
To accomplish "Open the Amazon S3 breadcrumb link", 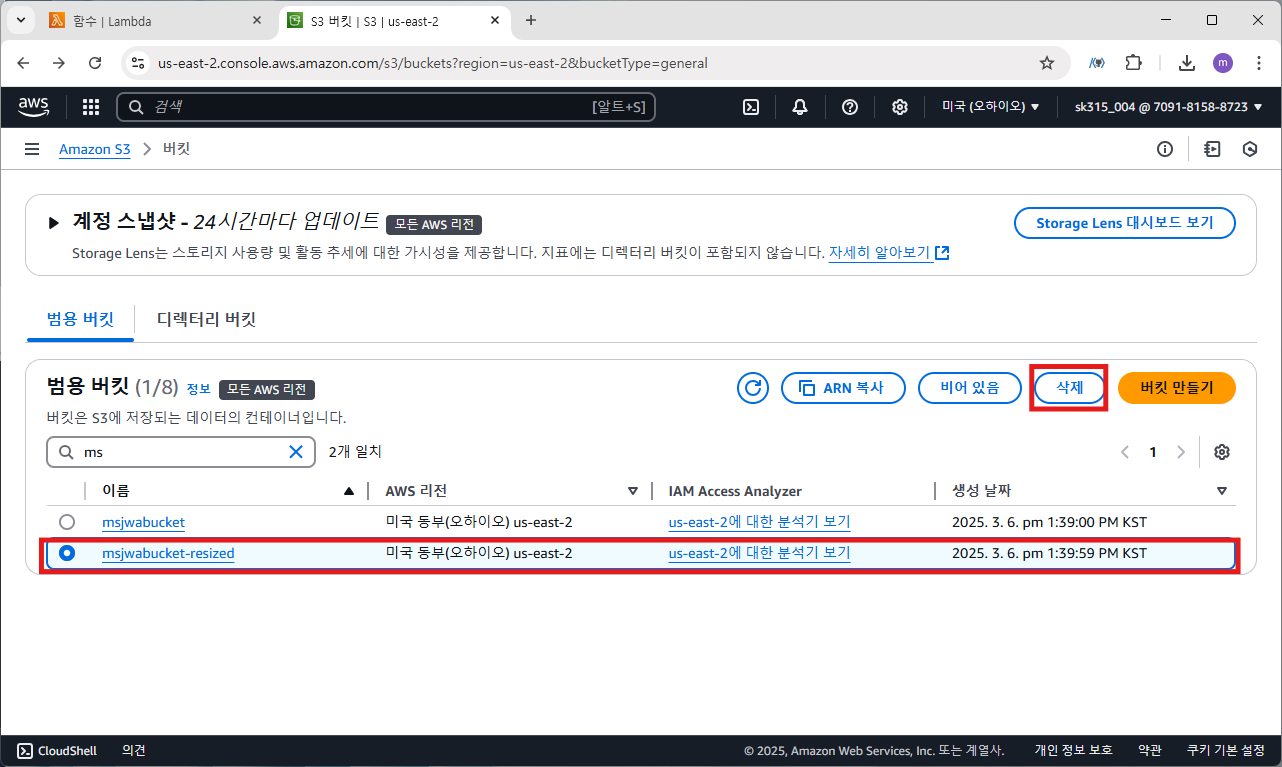I will click(x=95, y=149).
